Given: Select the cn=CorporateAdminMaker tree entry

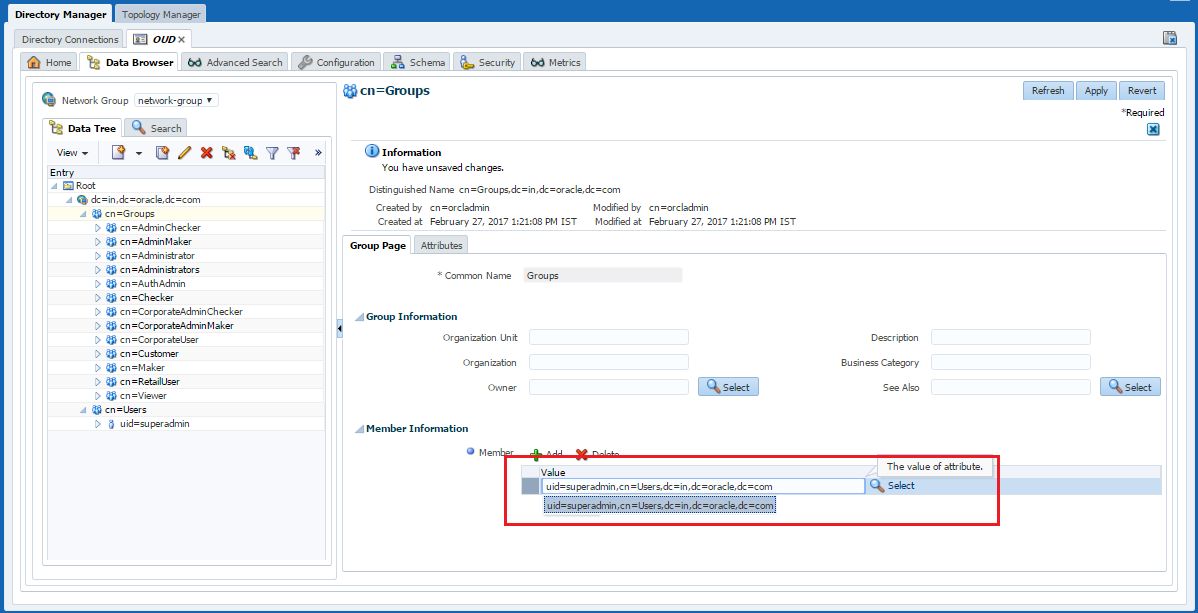Looking at the screenshot, I should coord(176,326).
